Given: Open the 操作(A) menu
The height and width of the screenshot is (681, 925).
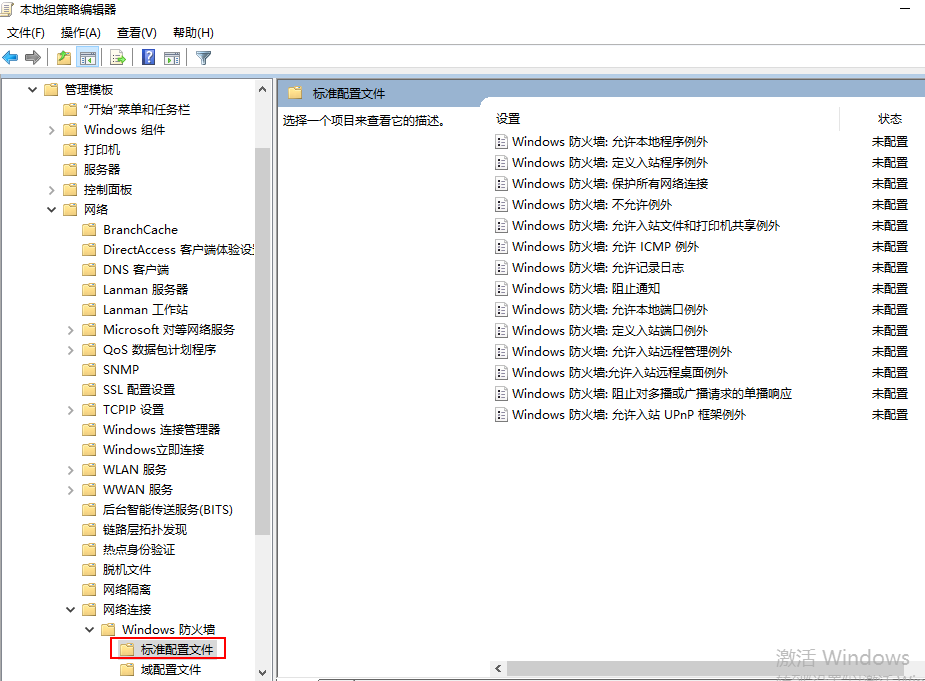Looking at the screenshot, I should [81, 32].
